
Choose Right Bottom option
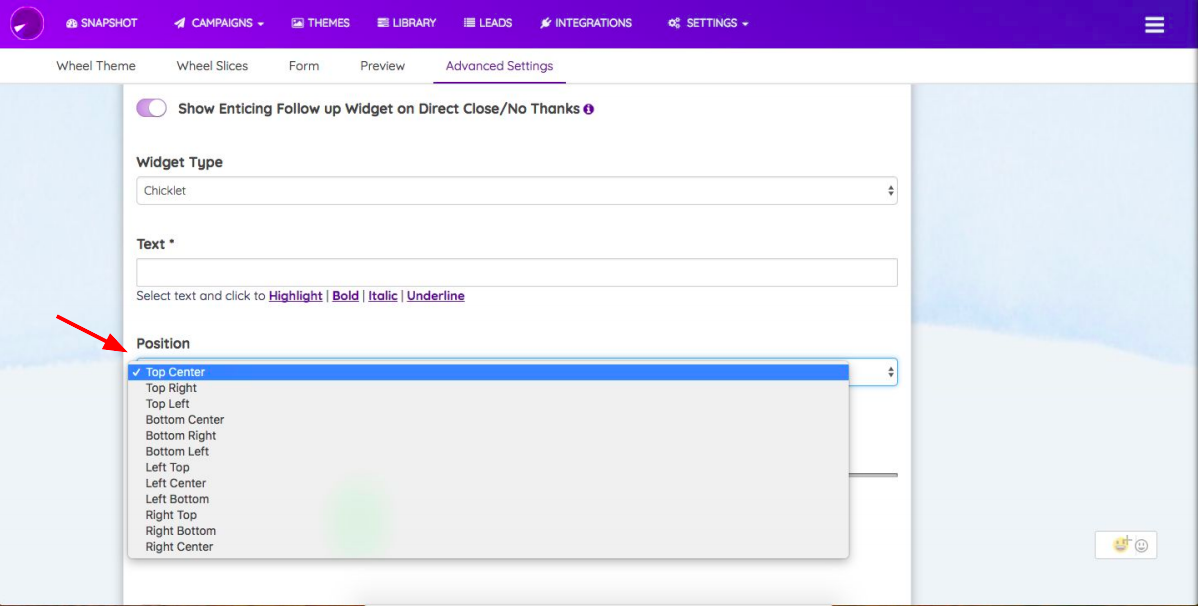coord(489,530)
